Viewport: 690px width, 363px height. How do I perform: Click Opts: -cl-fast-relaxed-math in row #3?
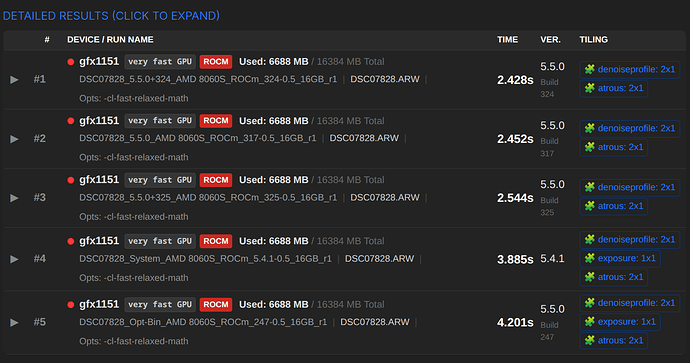click(134, 217)
